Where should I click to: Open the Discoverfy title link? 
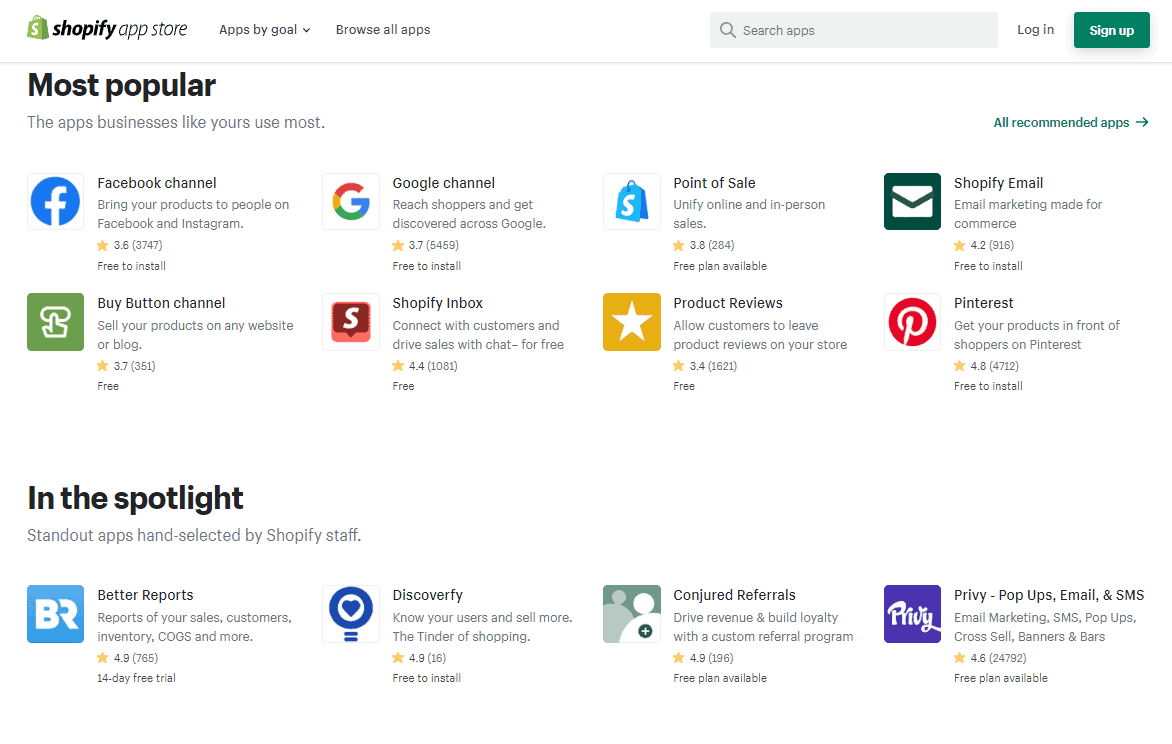pos(428,595)
